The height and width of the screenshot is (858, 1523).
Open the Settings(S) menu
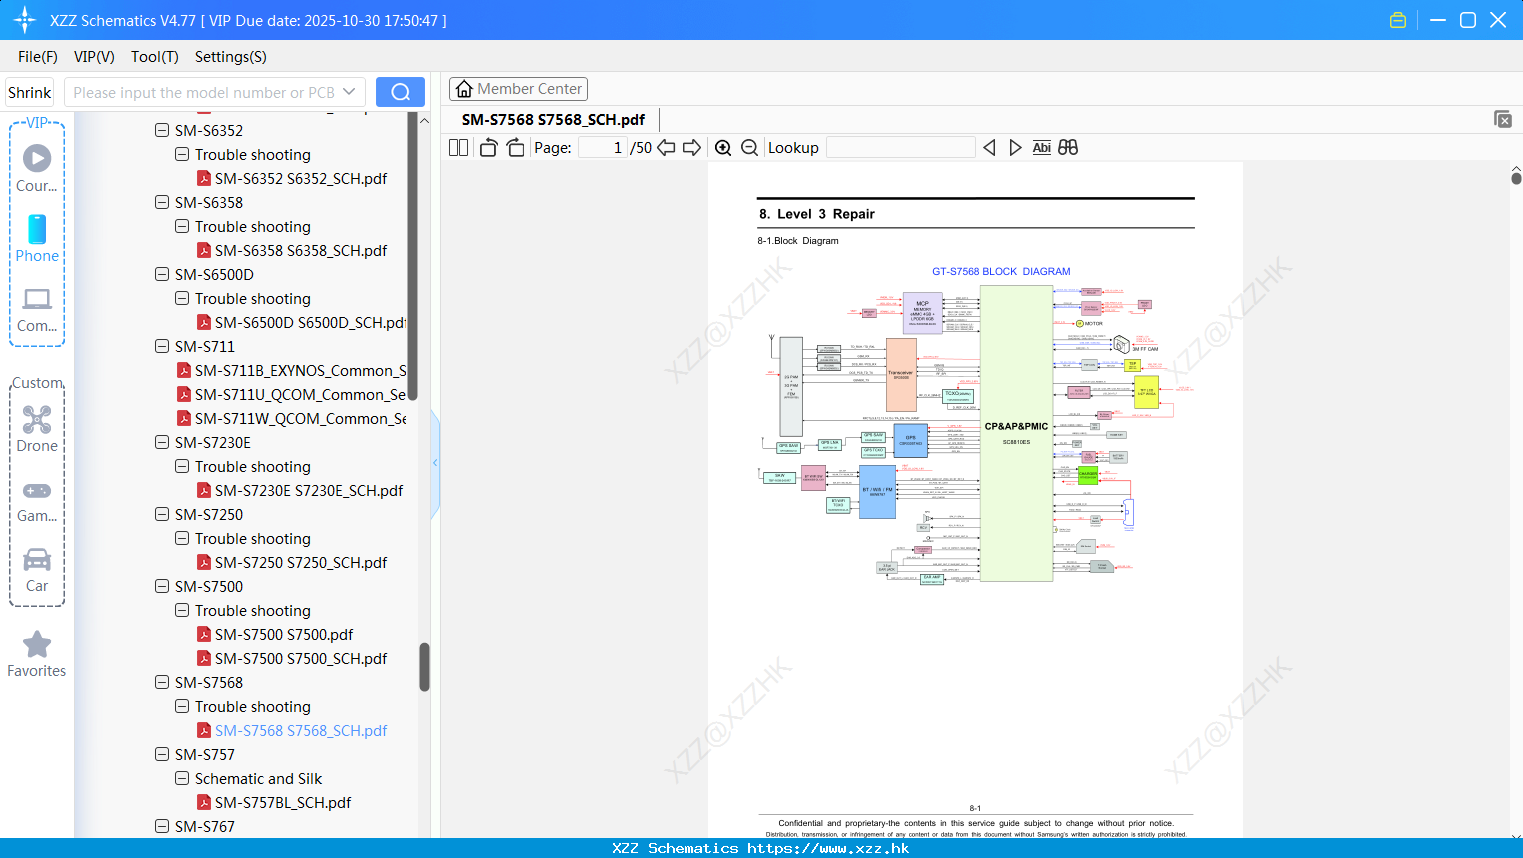[x=231, y=57]
